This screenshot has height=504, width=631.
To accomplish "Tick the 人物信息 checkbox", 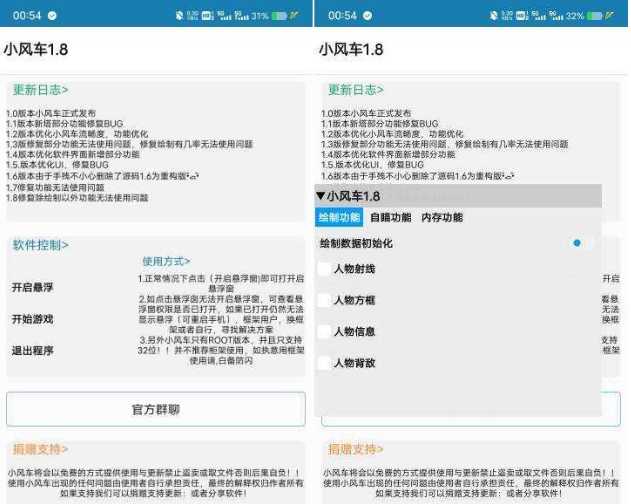I will click(324, 331).
